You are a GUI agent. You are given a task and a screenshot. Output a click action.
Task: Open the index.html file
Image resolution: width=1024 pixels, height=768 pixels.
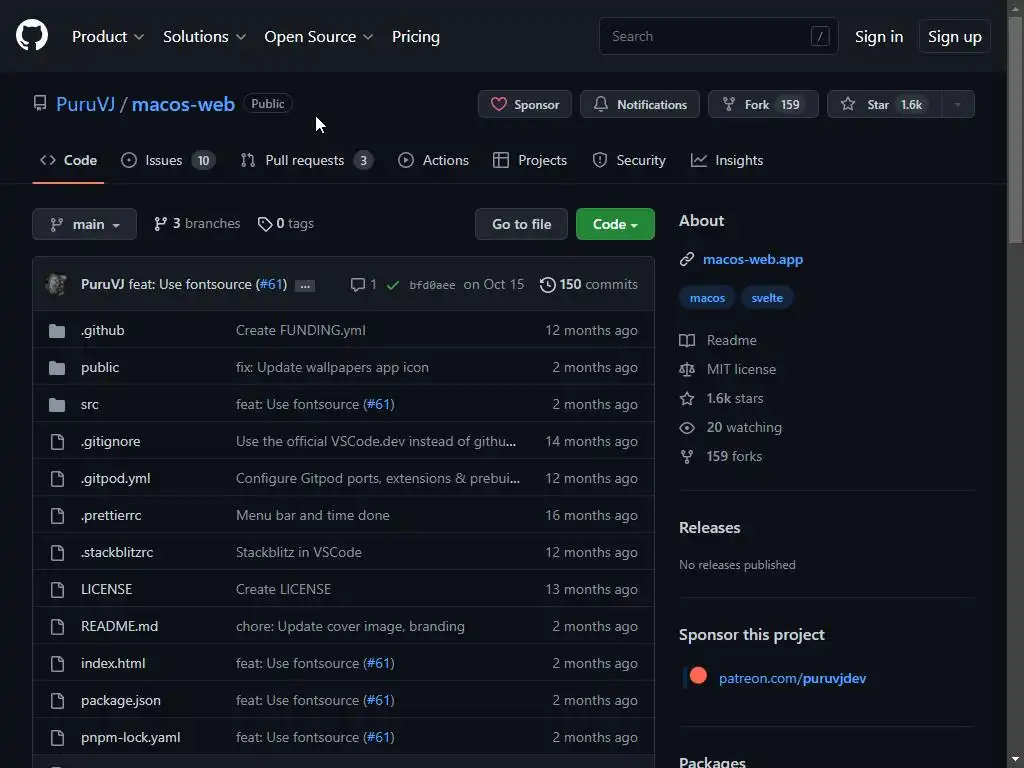113,664
